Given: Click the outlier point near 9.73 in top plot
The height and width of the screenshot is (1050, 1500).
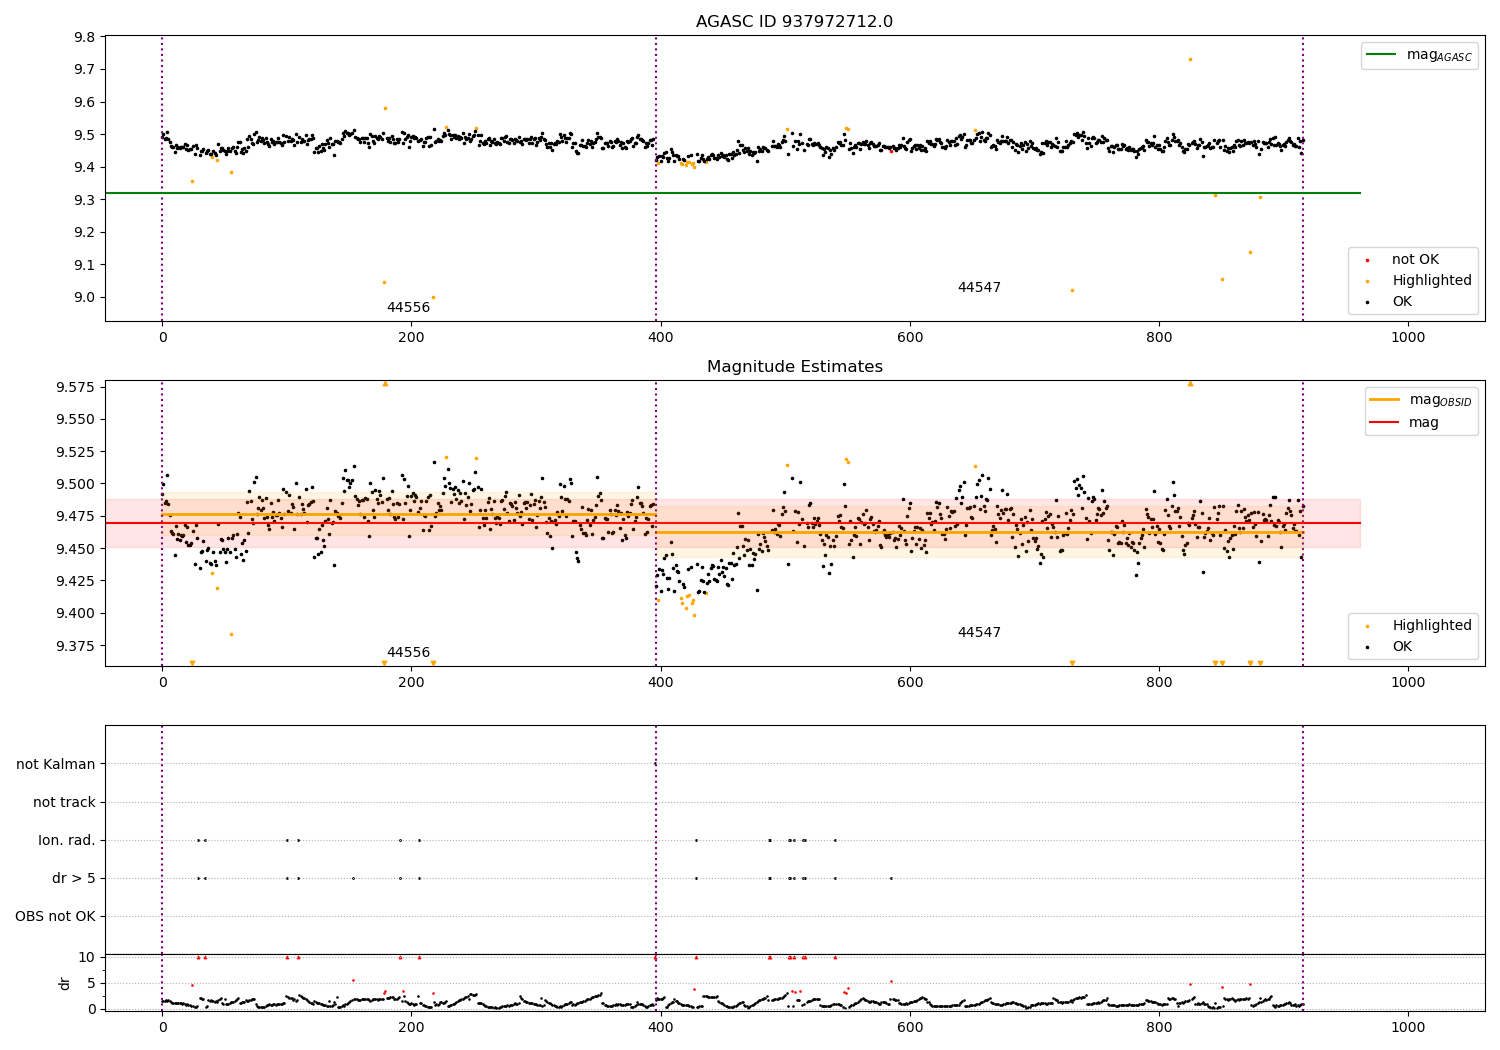Looking at the screenshot, I should point(1190,59).
